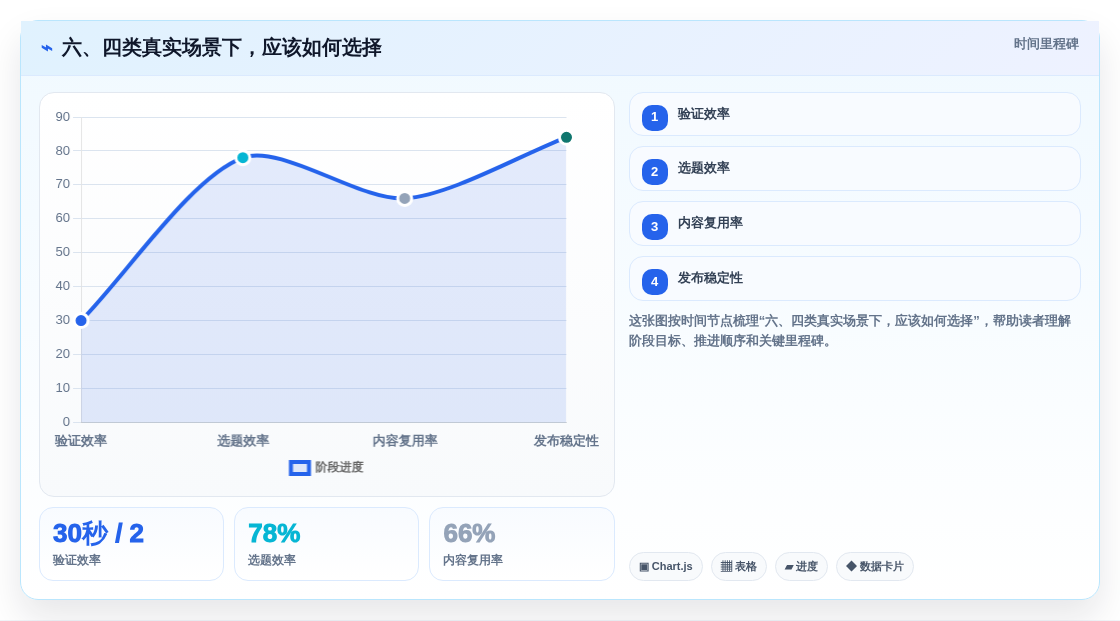Click the 验证效率 caption under 30秒 / 2
1120x621 pixels.
click(76, 560)
